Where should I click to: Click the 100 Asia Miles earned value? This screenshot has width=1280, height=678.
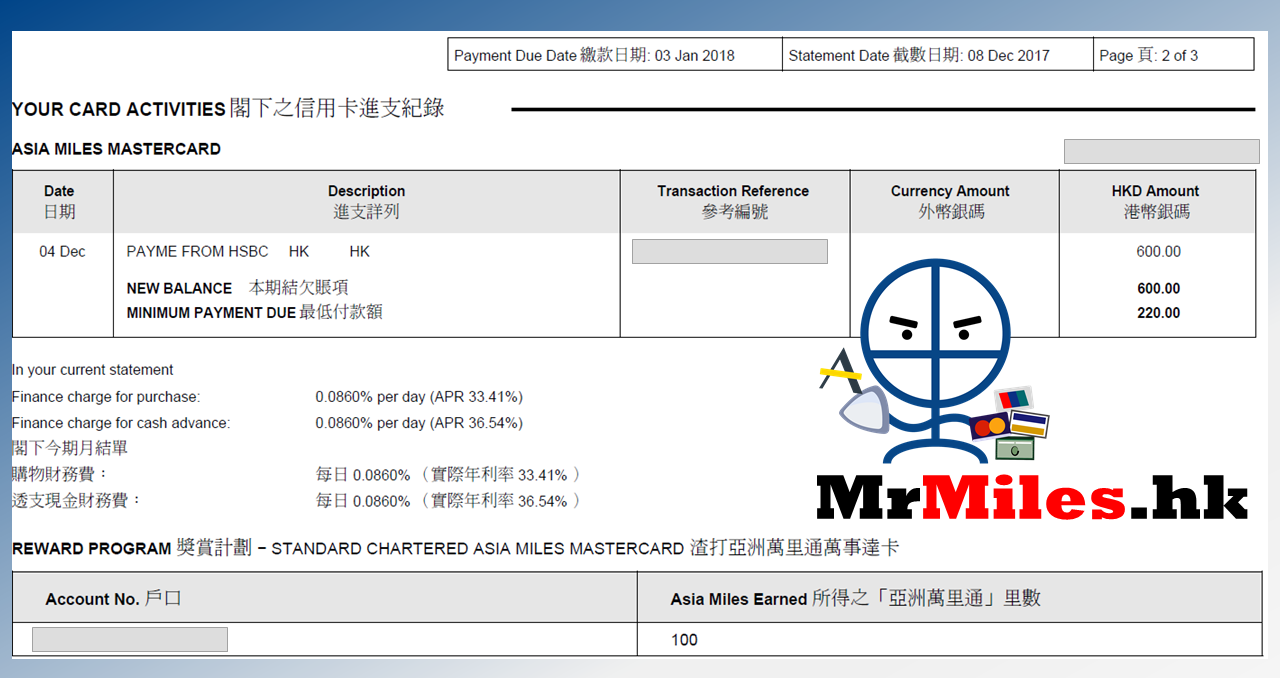(684, 640)
